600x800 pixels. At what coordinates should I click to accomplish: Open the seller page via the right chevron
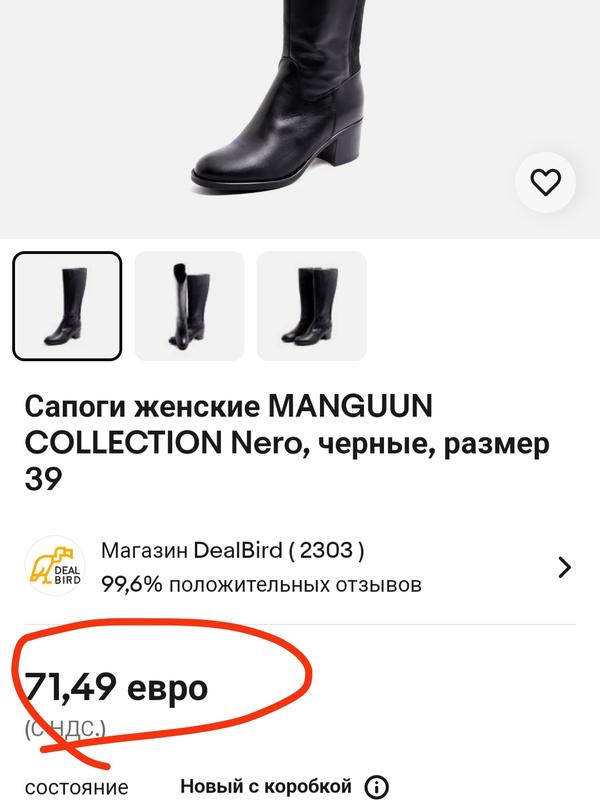coord(565,567)
